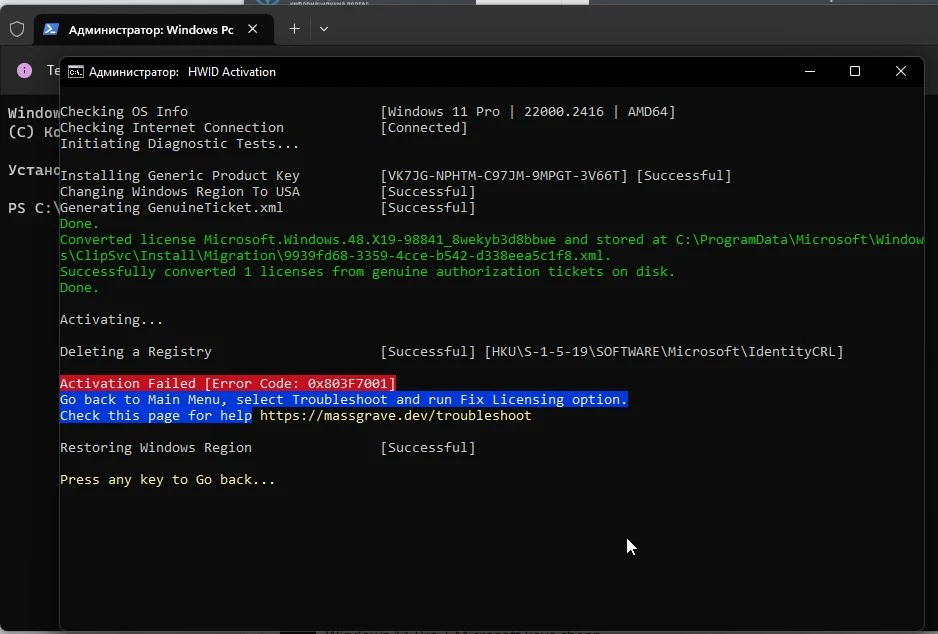938x634 pixels.
Task: Click the 'Deleting a Registry' line
Action: pyautogui.click(x=136, y=351)
